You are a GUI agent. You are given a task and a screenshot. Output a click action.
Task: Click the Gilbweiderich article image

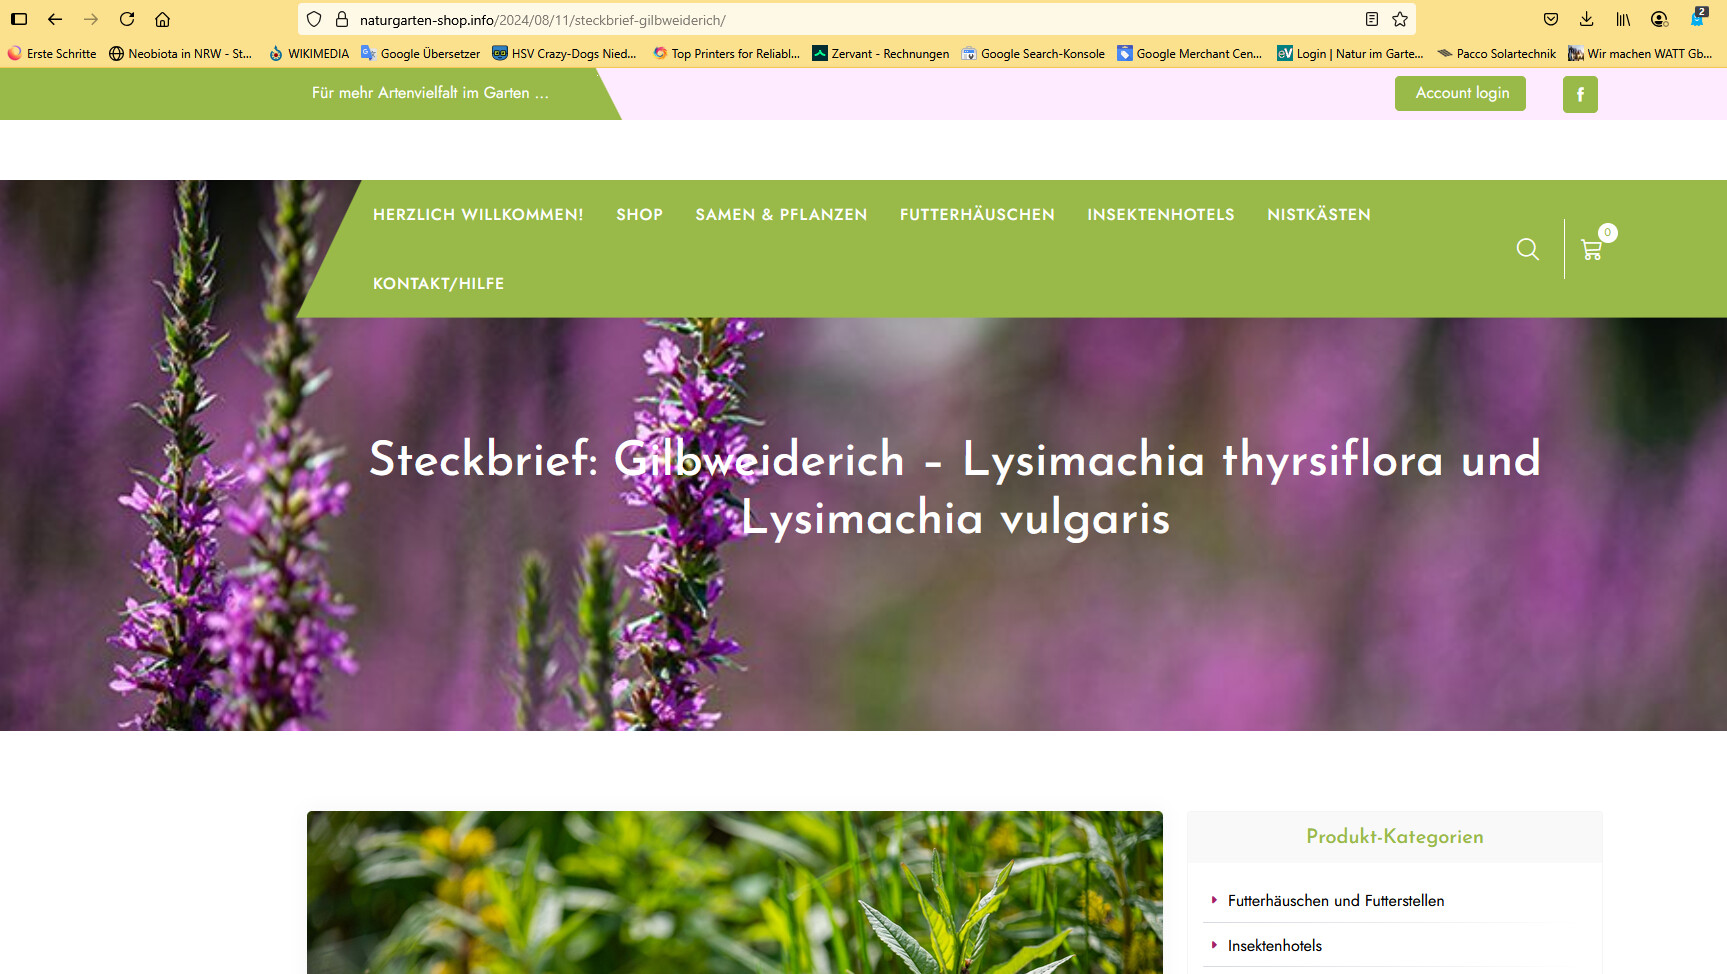coord(734,892)
